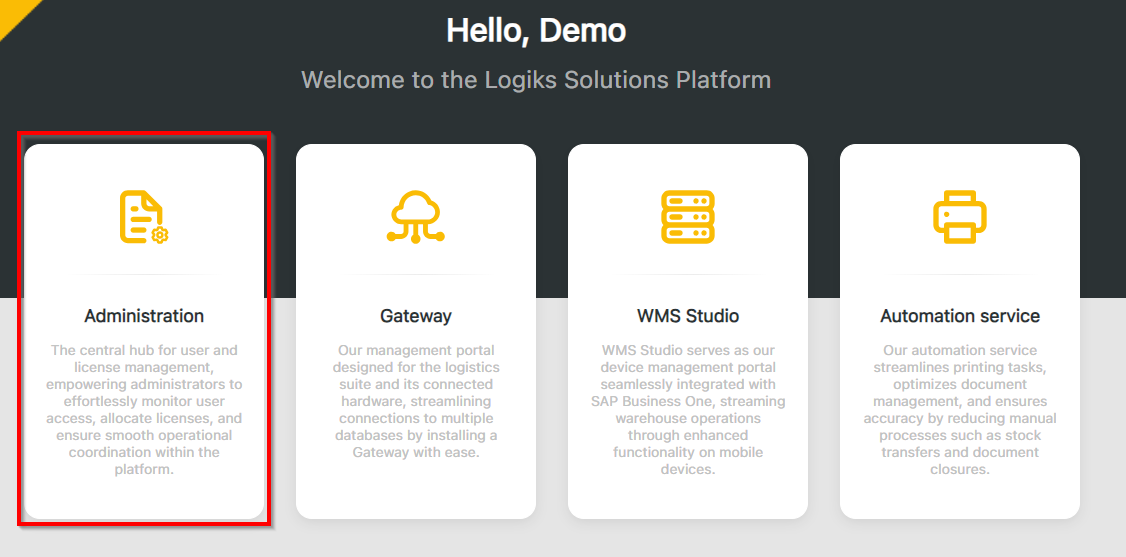Click the divider line in the Administration card
The height and width of the screenshot is (557, 1126).
[144, 274]
